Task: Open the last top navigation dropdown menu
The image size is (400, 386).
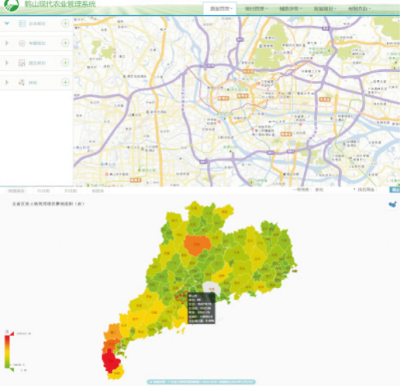Action: [359, 9]
